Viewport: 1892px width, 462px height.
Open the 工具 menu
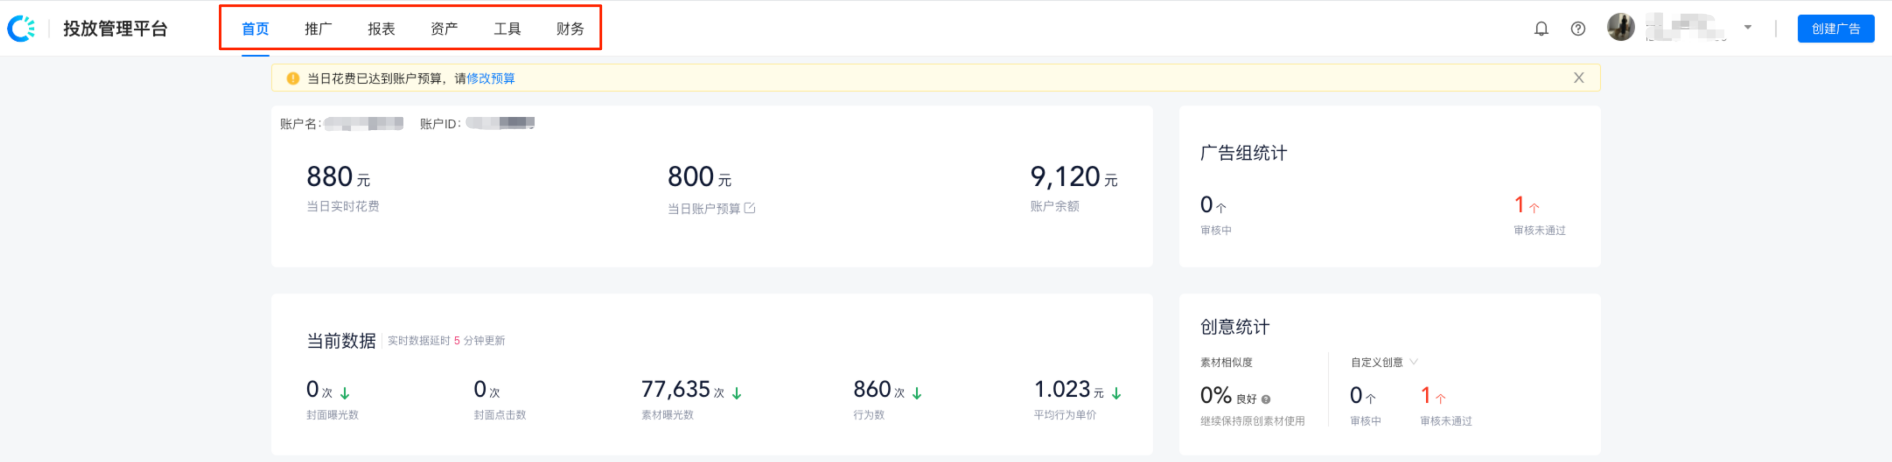(507, 29)
